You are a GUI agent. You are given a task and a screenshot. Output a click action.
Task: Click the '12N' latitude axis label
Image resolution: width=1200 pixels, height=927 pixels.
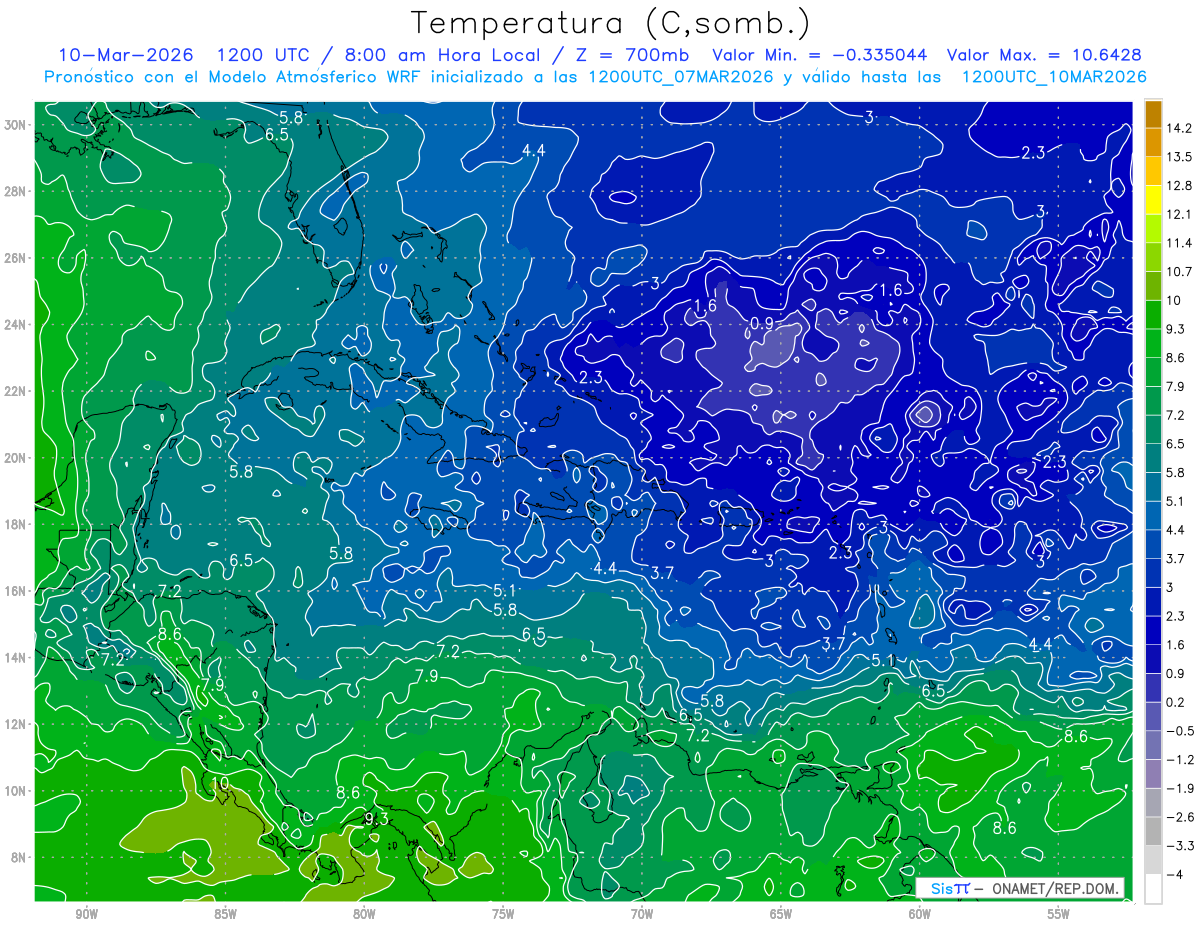17,724
